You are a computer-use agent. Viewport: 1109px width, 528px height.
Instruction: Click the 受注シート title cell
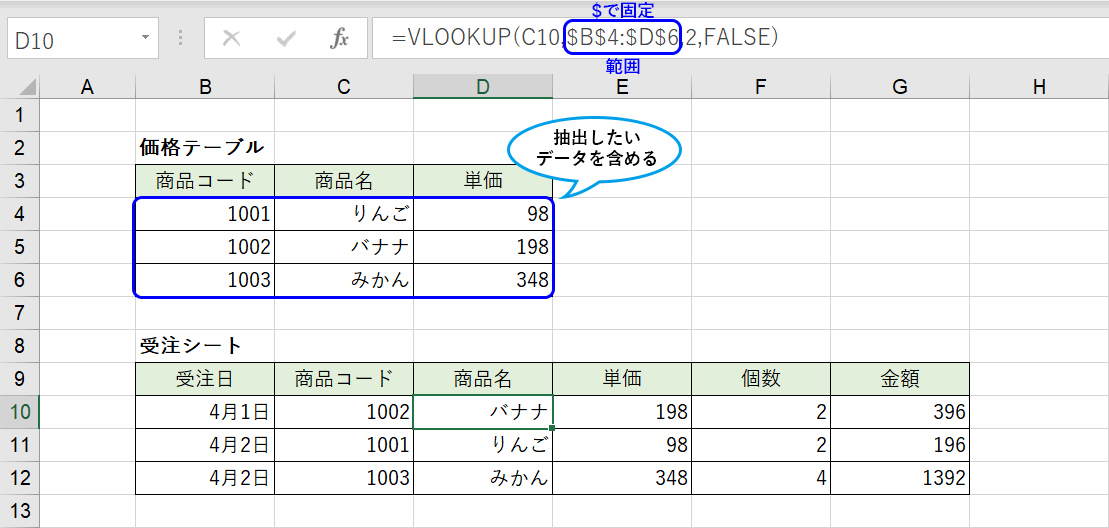coord(192,346)
